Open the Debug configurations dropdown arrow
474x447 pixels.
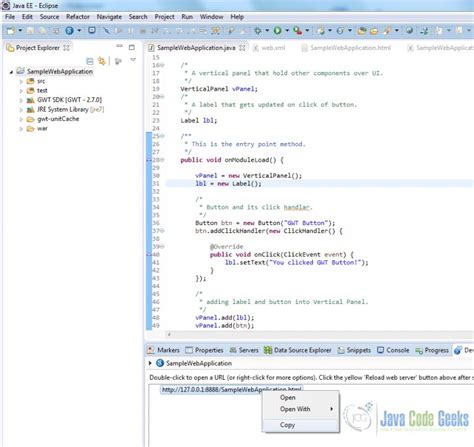pos(267,31)
